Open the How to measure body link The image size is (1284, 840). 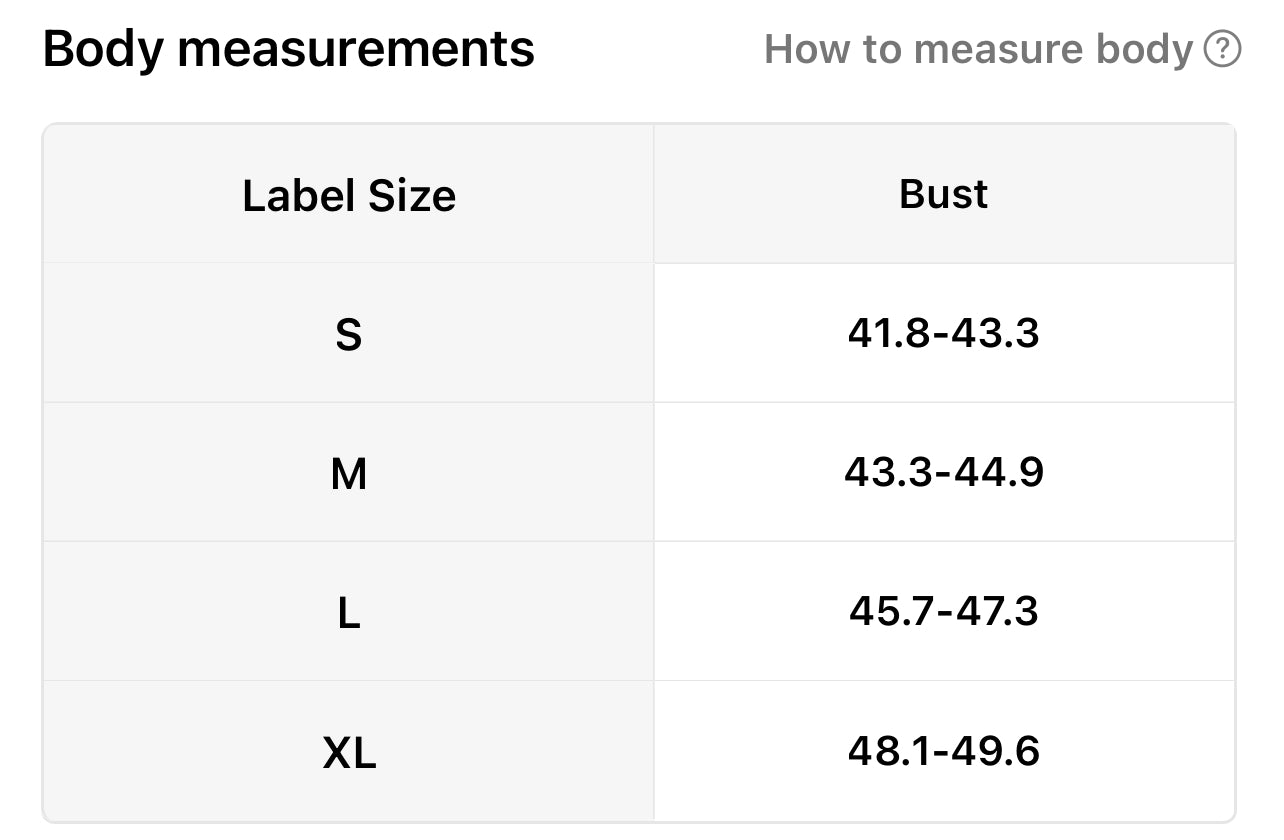pos(978,49)
